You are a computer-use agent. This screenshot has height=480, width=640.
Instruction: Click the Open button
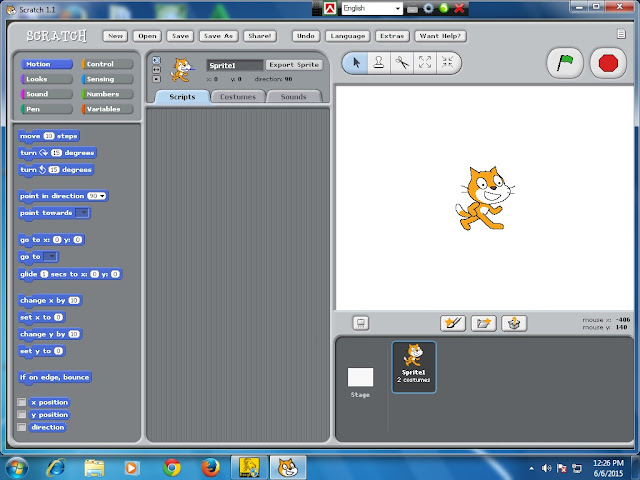pyautogui.click(x=147, y=36)
